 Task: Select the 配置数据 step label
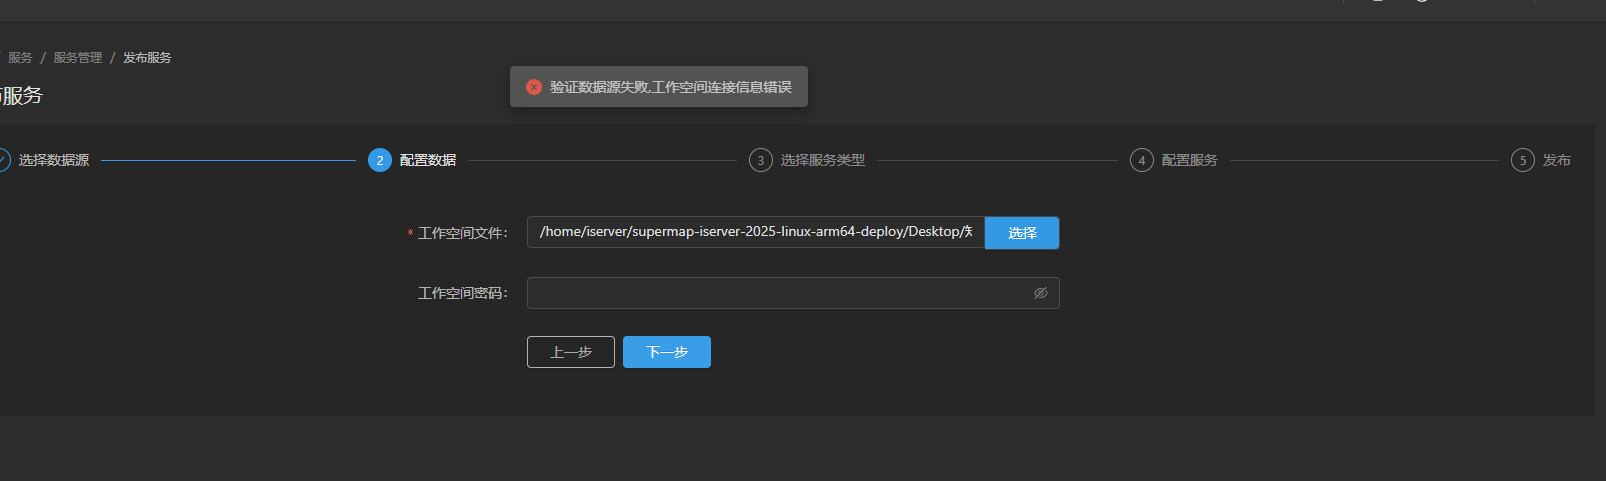click(x=428, y=160)
